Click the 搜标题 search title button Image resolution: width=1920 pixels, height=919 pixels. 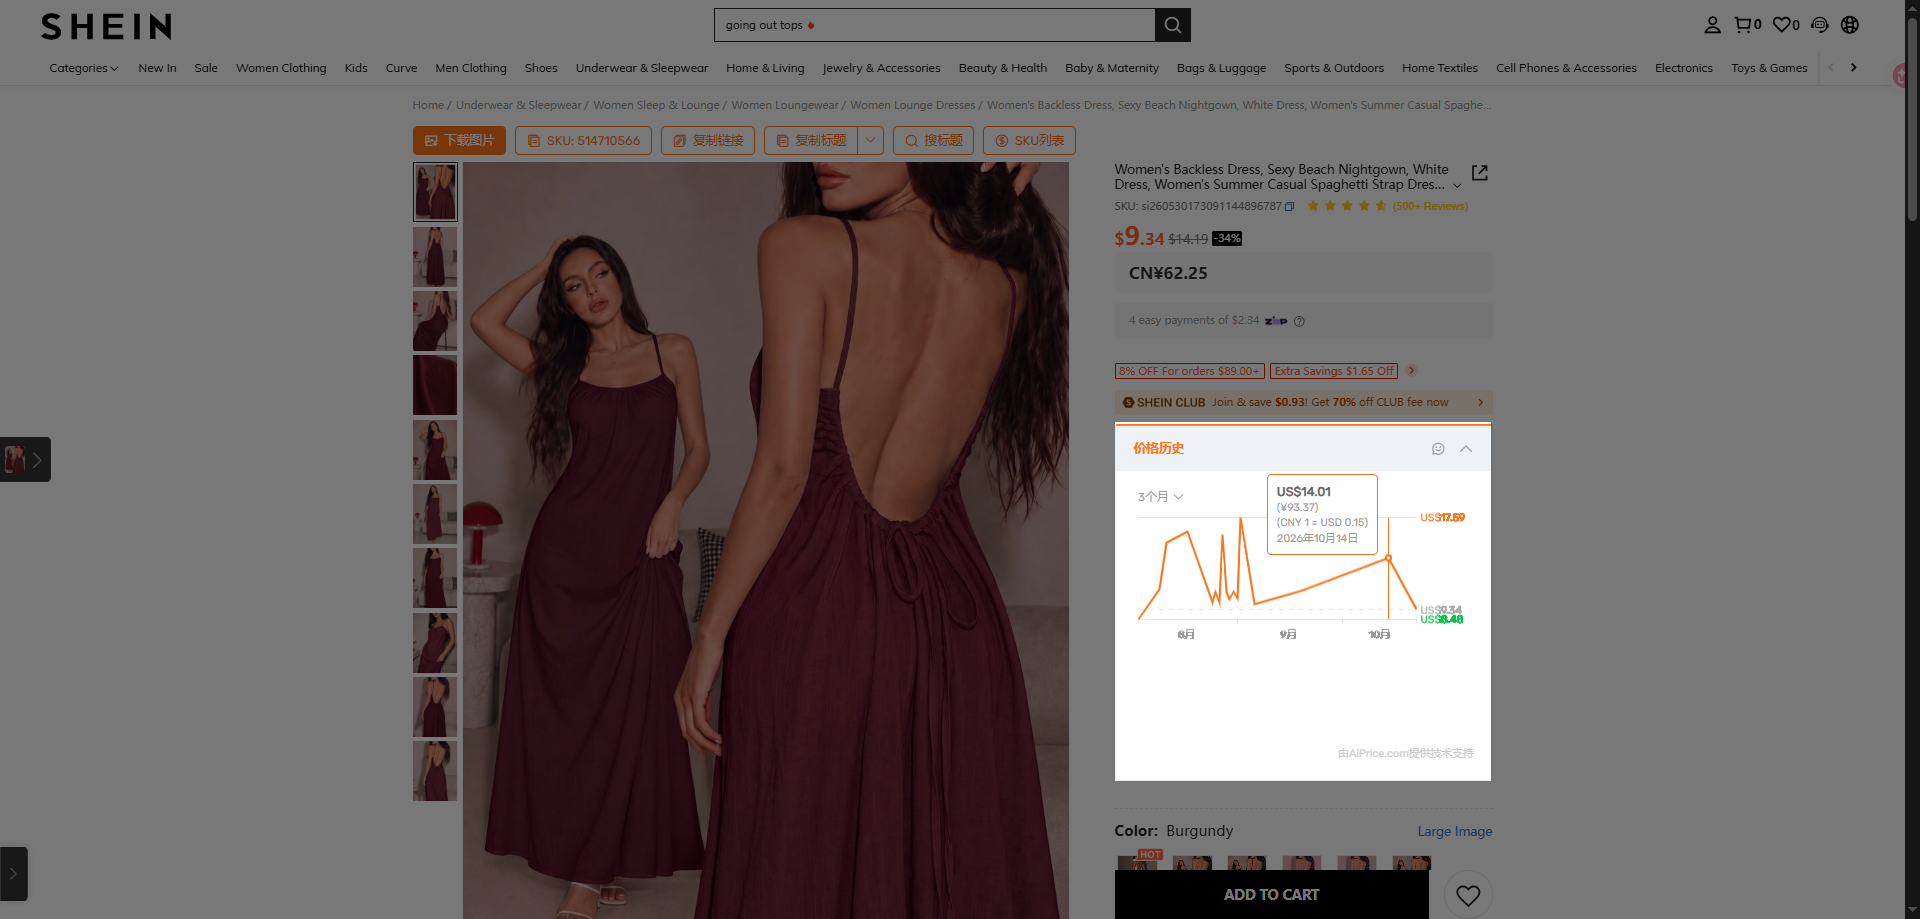click(x=933, y=141)
